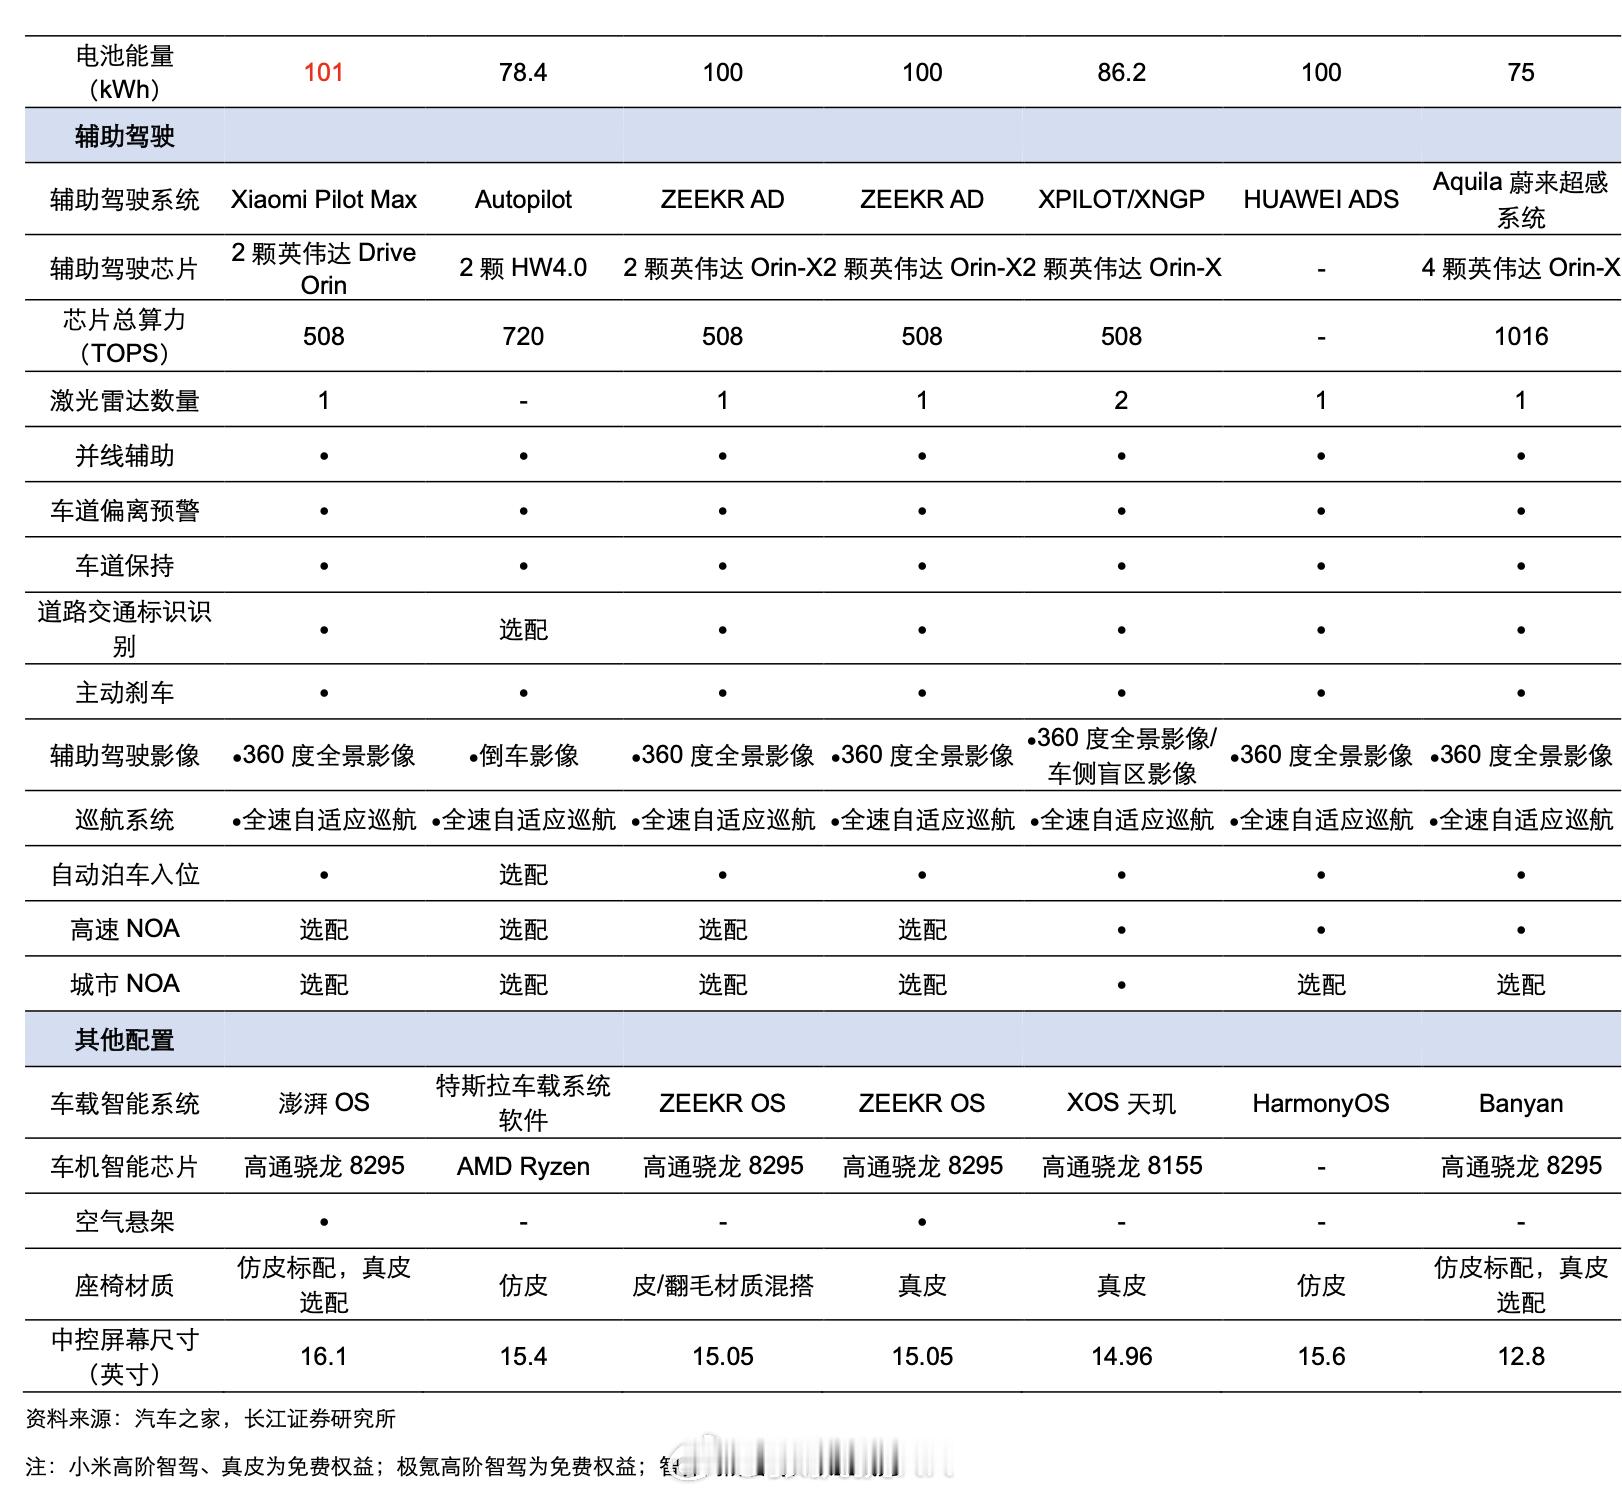Select the 其他配置 section header
Viewport: 1622px width, 1498px height.
(x=125, y=1040)
